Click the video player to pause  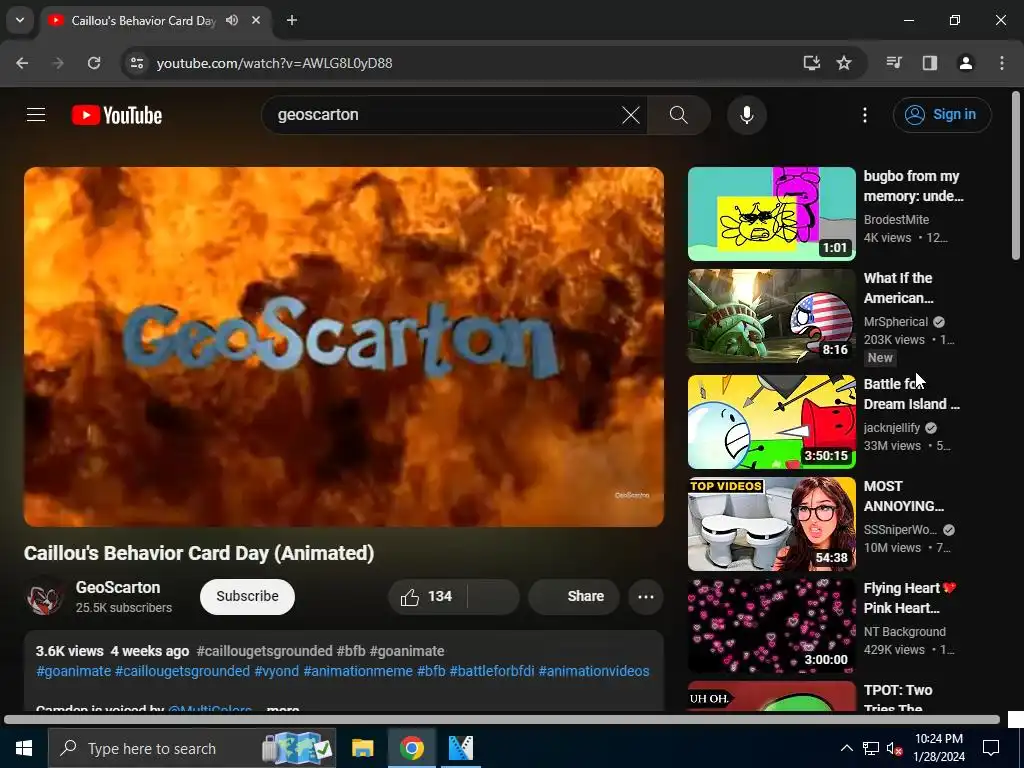pyautogui.click(x=344, y=347)
